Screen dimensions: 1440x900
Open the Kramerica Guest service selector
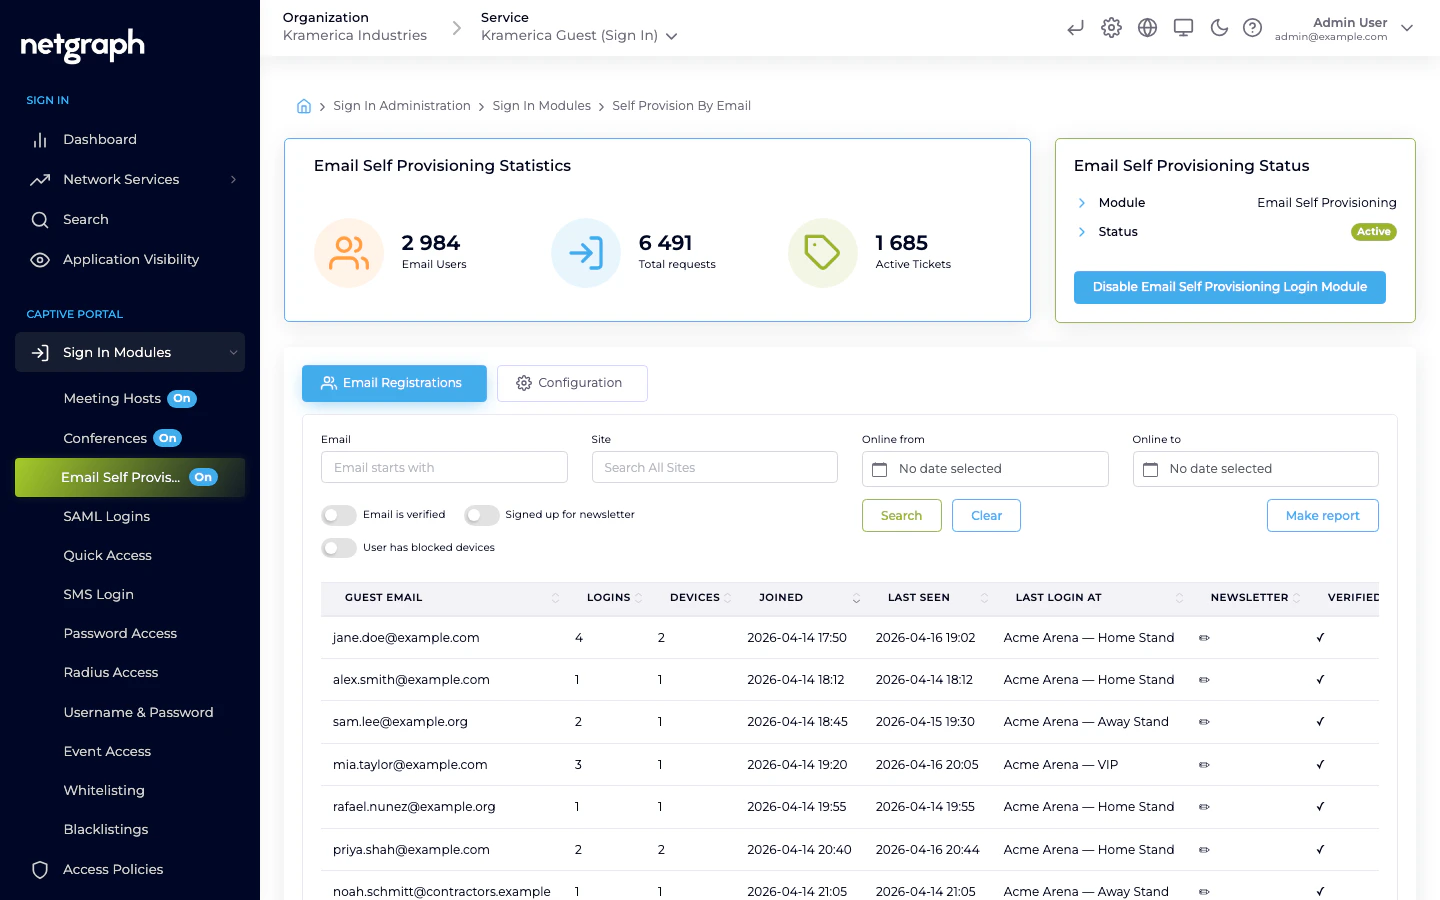point(580,34)
